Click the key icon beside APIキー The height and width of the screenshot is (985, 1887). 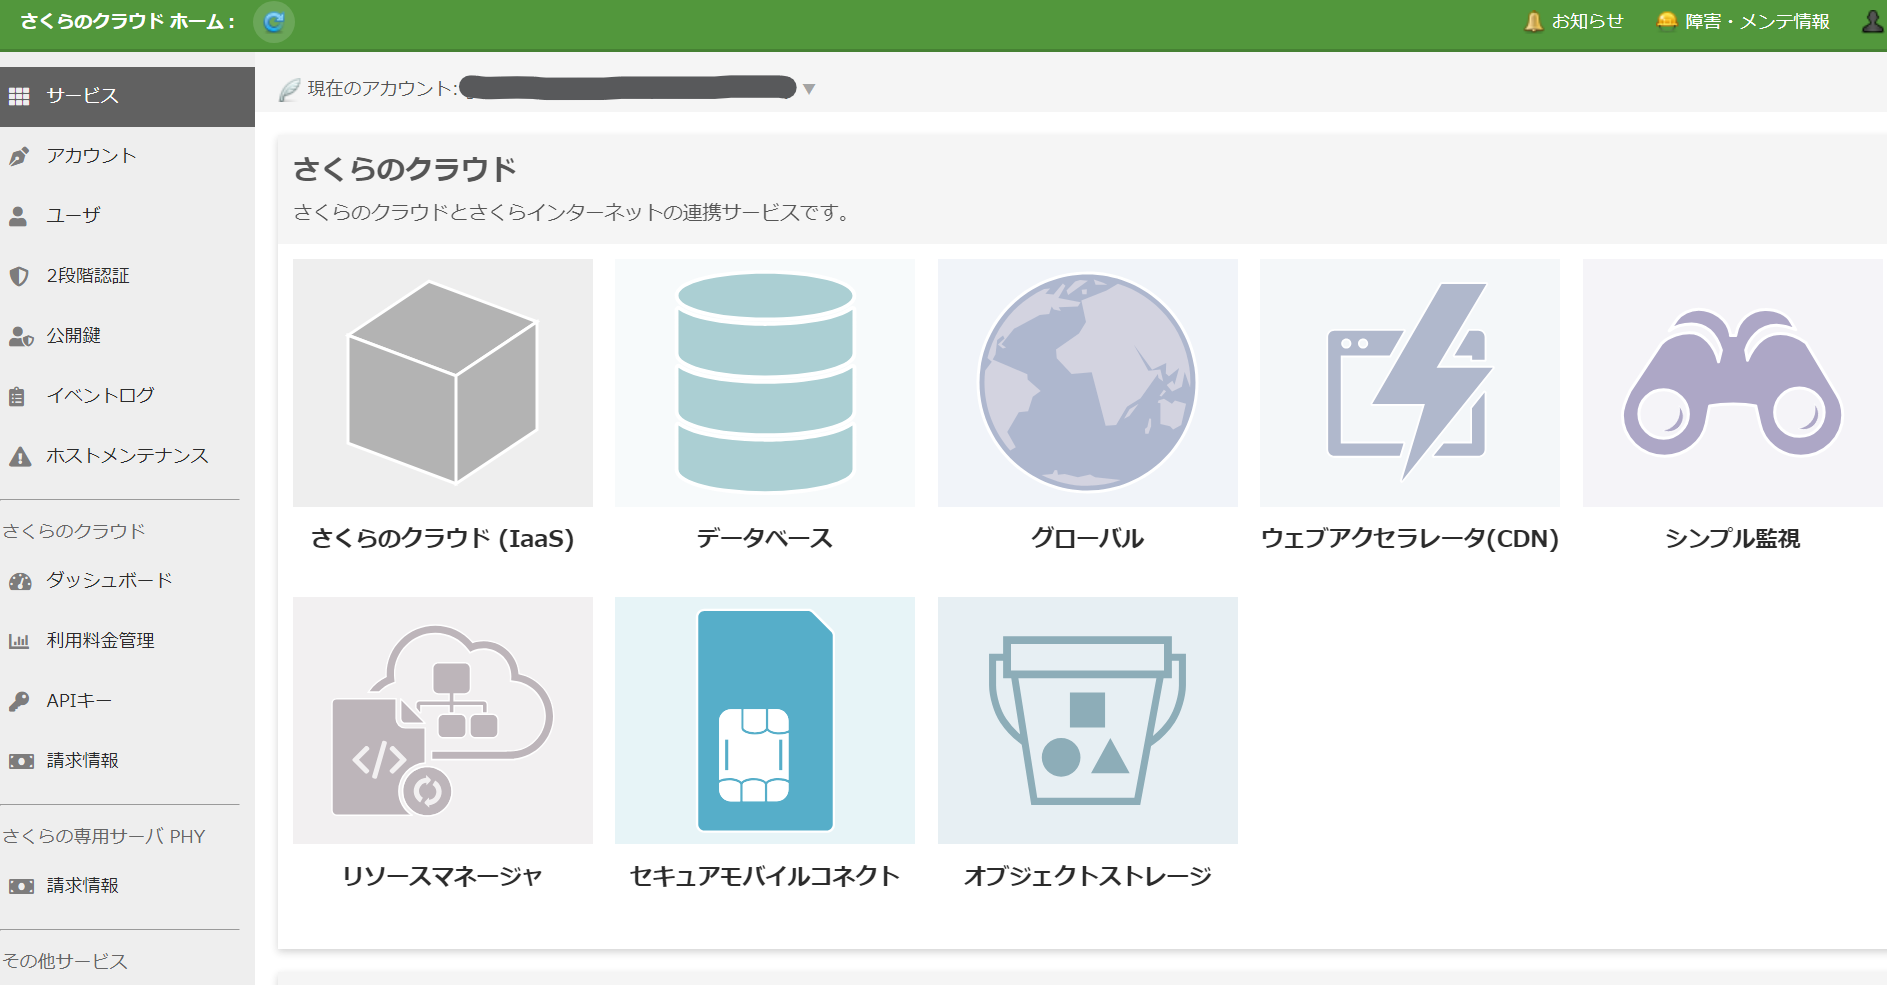point(19,701)
